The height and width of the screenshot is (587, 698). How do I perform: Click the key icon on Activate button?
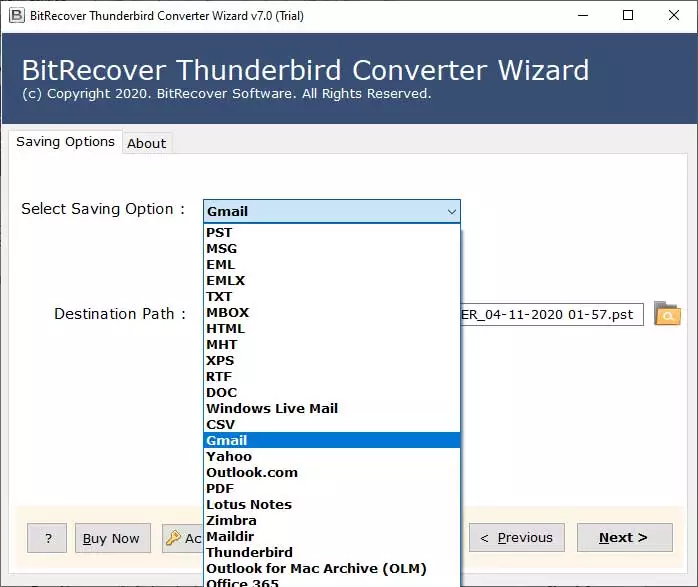(x=173, y=538)
